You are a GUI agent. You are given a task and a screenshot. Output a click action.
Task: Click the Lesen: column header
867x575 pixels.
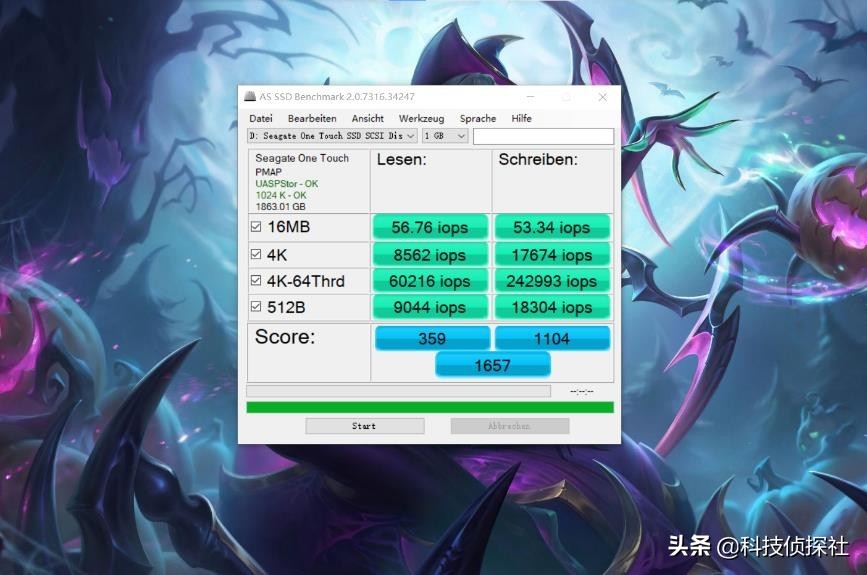(401, 160)
